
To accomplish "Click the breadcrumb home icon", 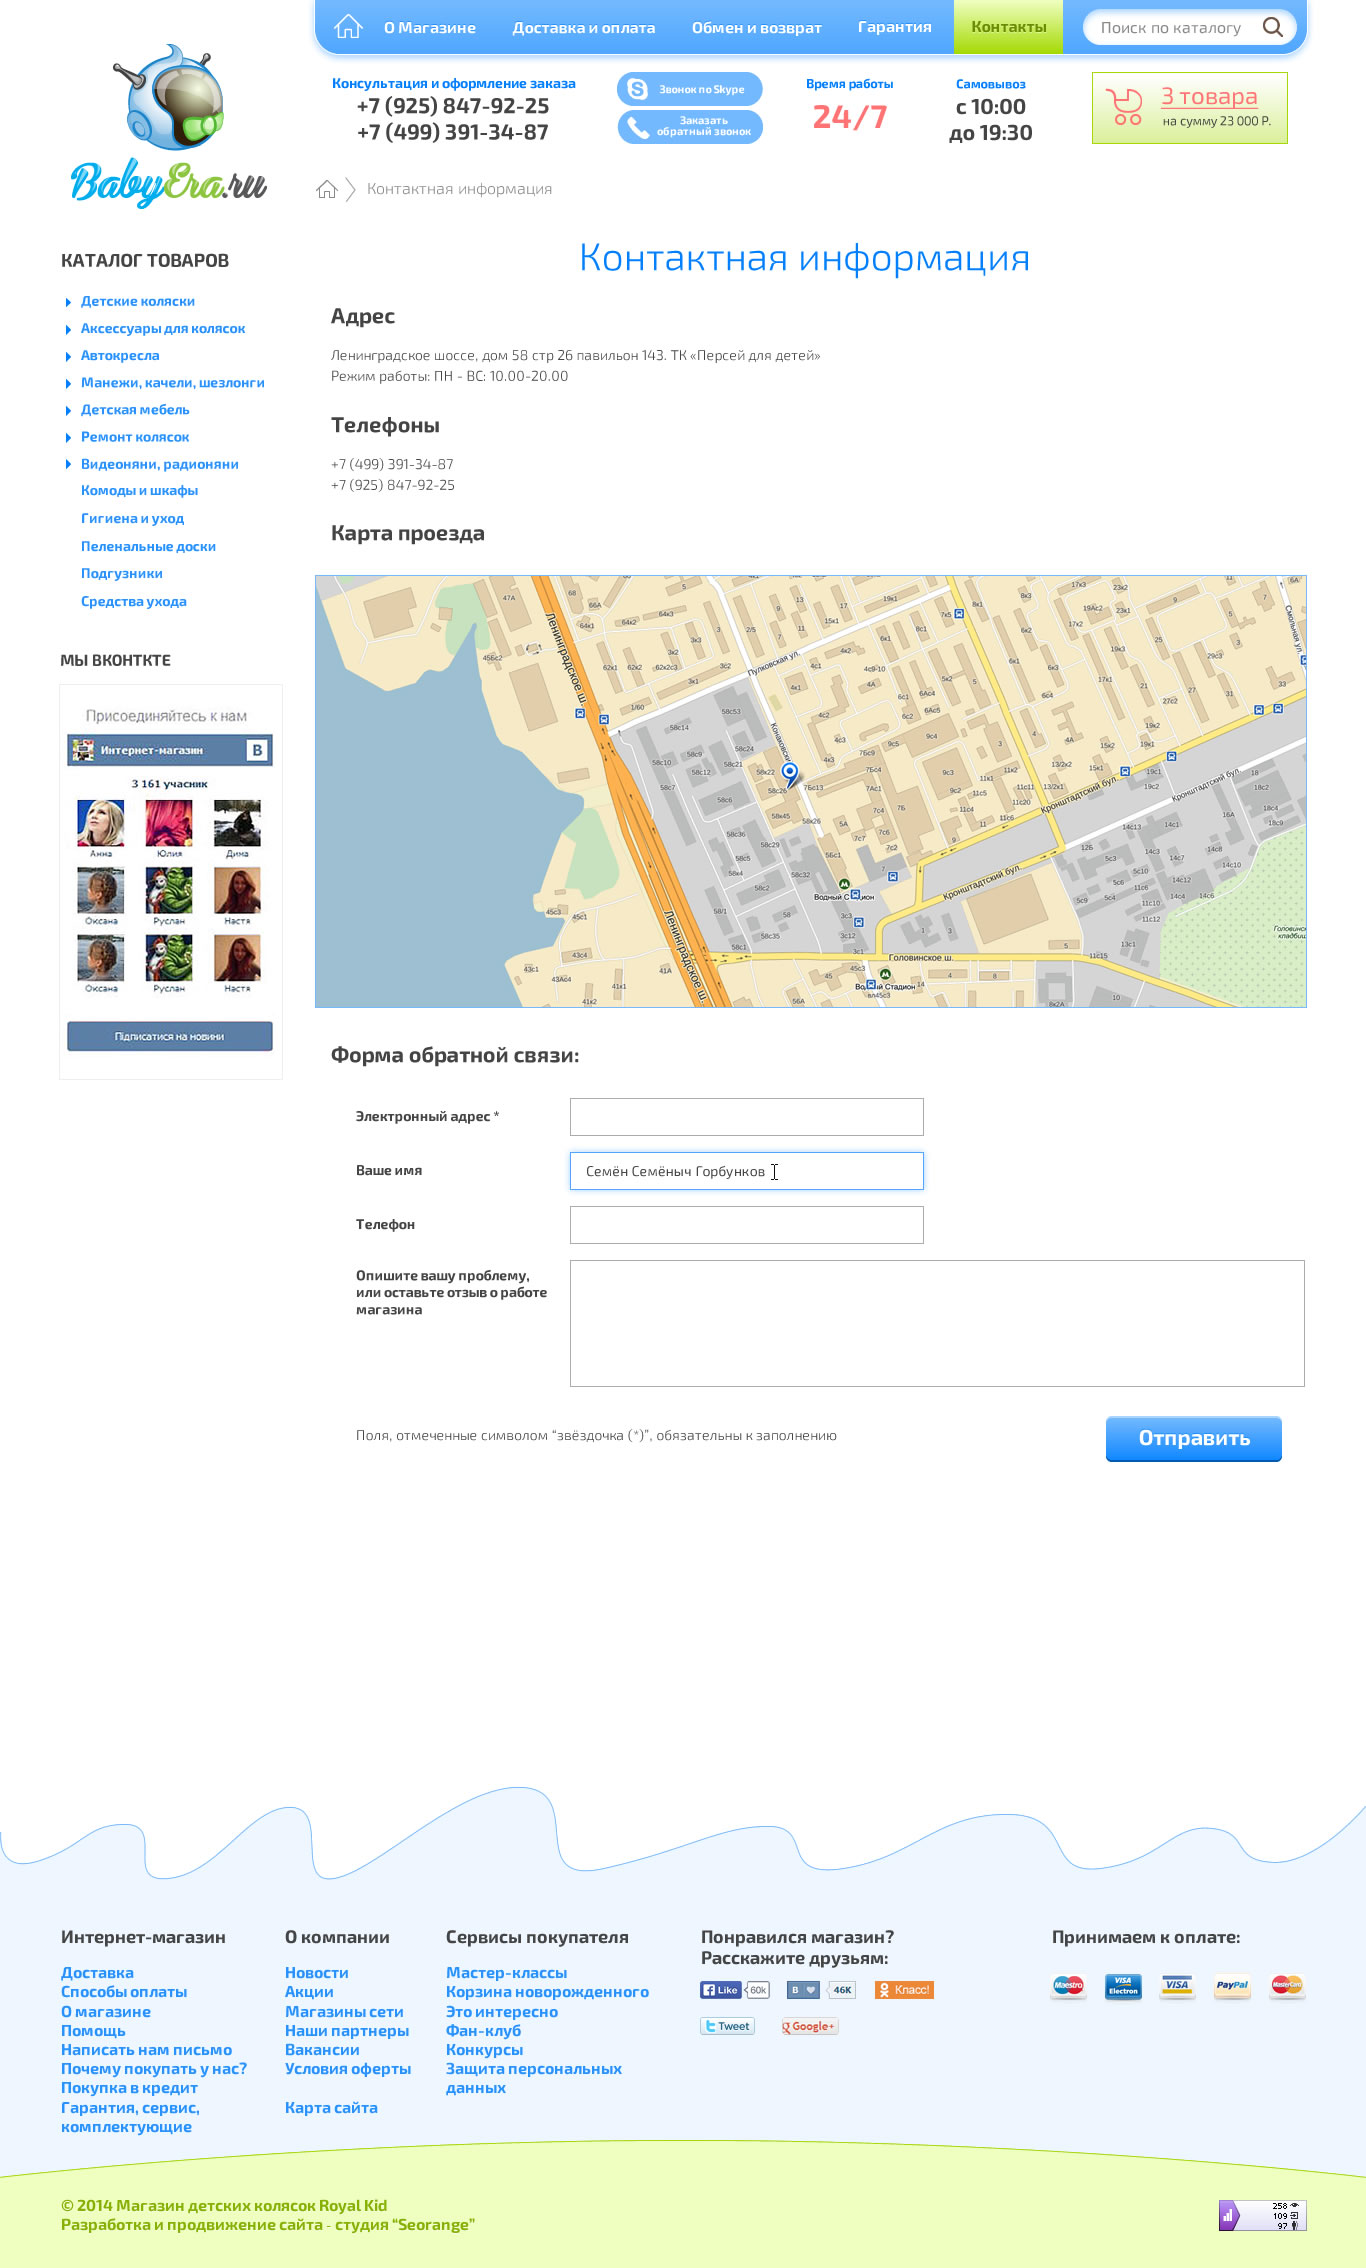I will (327, 190).
